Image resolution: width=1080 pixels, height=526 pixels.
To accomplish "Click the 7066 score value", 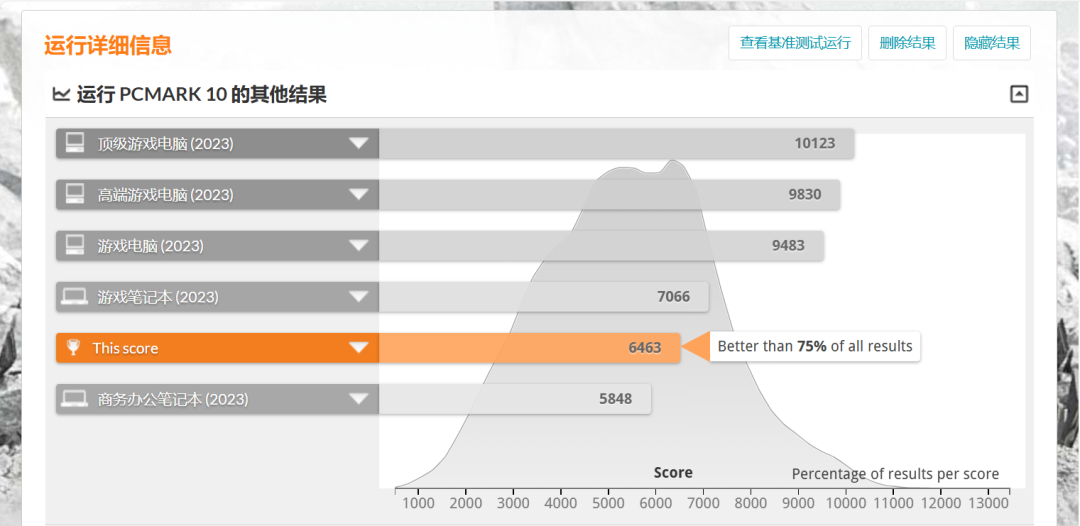I will pos(673,297).
